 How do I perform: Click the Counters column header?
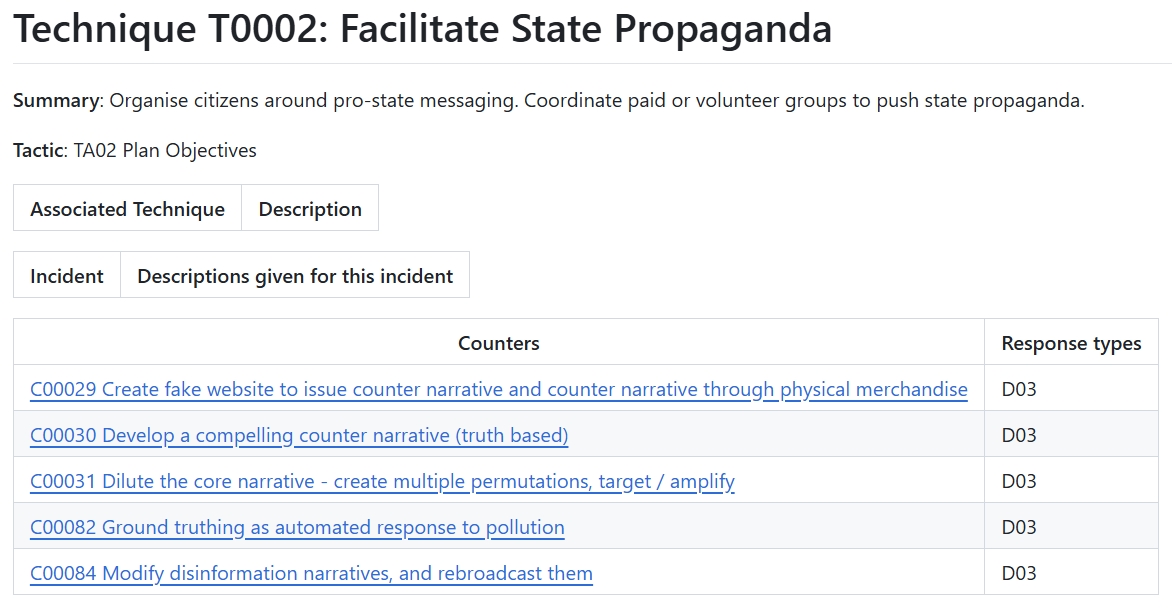(498, 343)
